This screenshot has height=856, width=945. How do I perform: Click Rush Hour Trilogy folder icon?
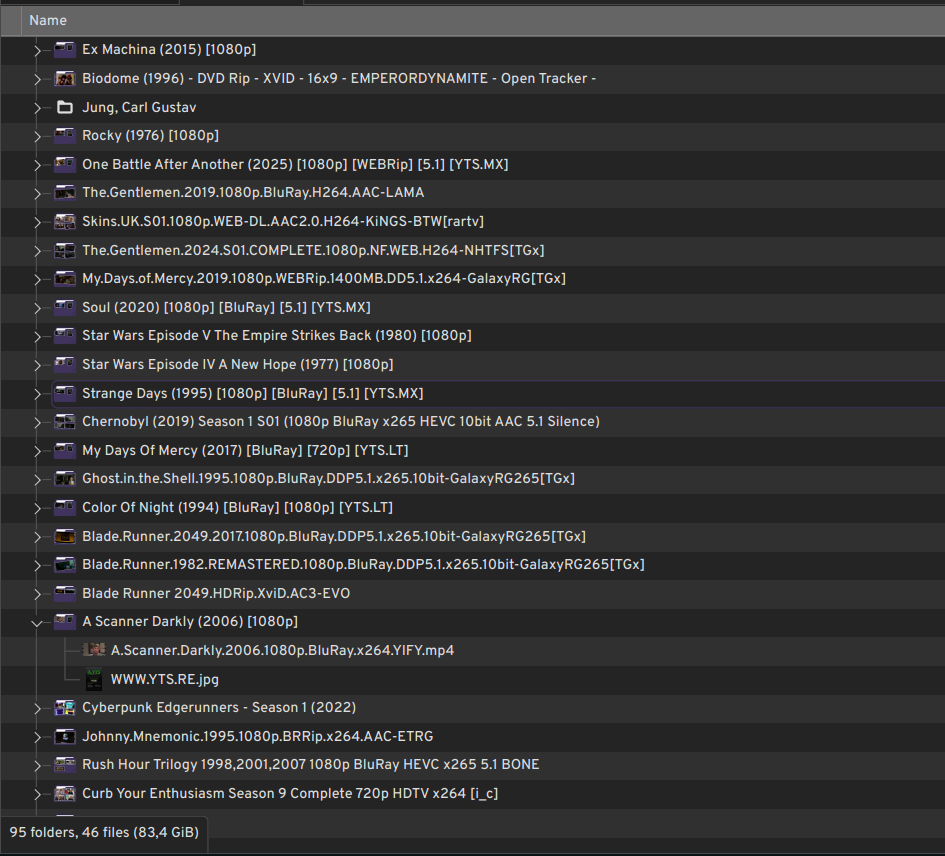[64, 764]
